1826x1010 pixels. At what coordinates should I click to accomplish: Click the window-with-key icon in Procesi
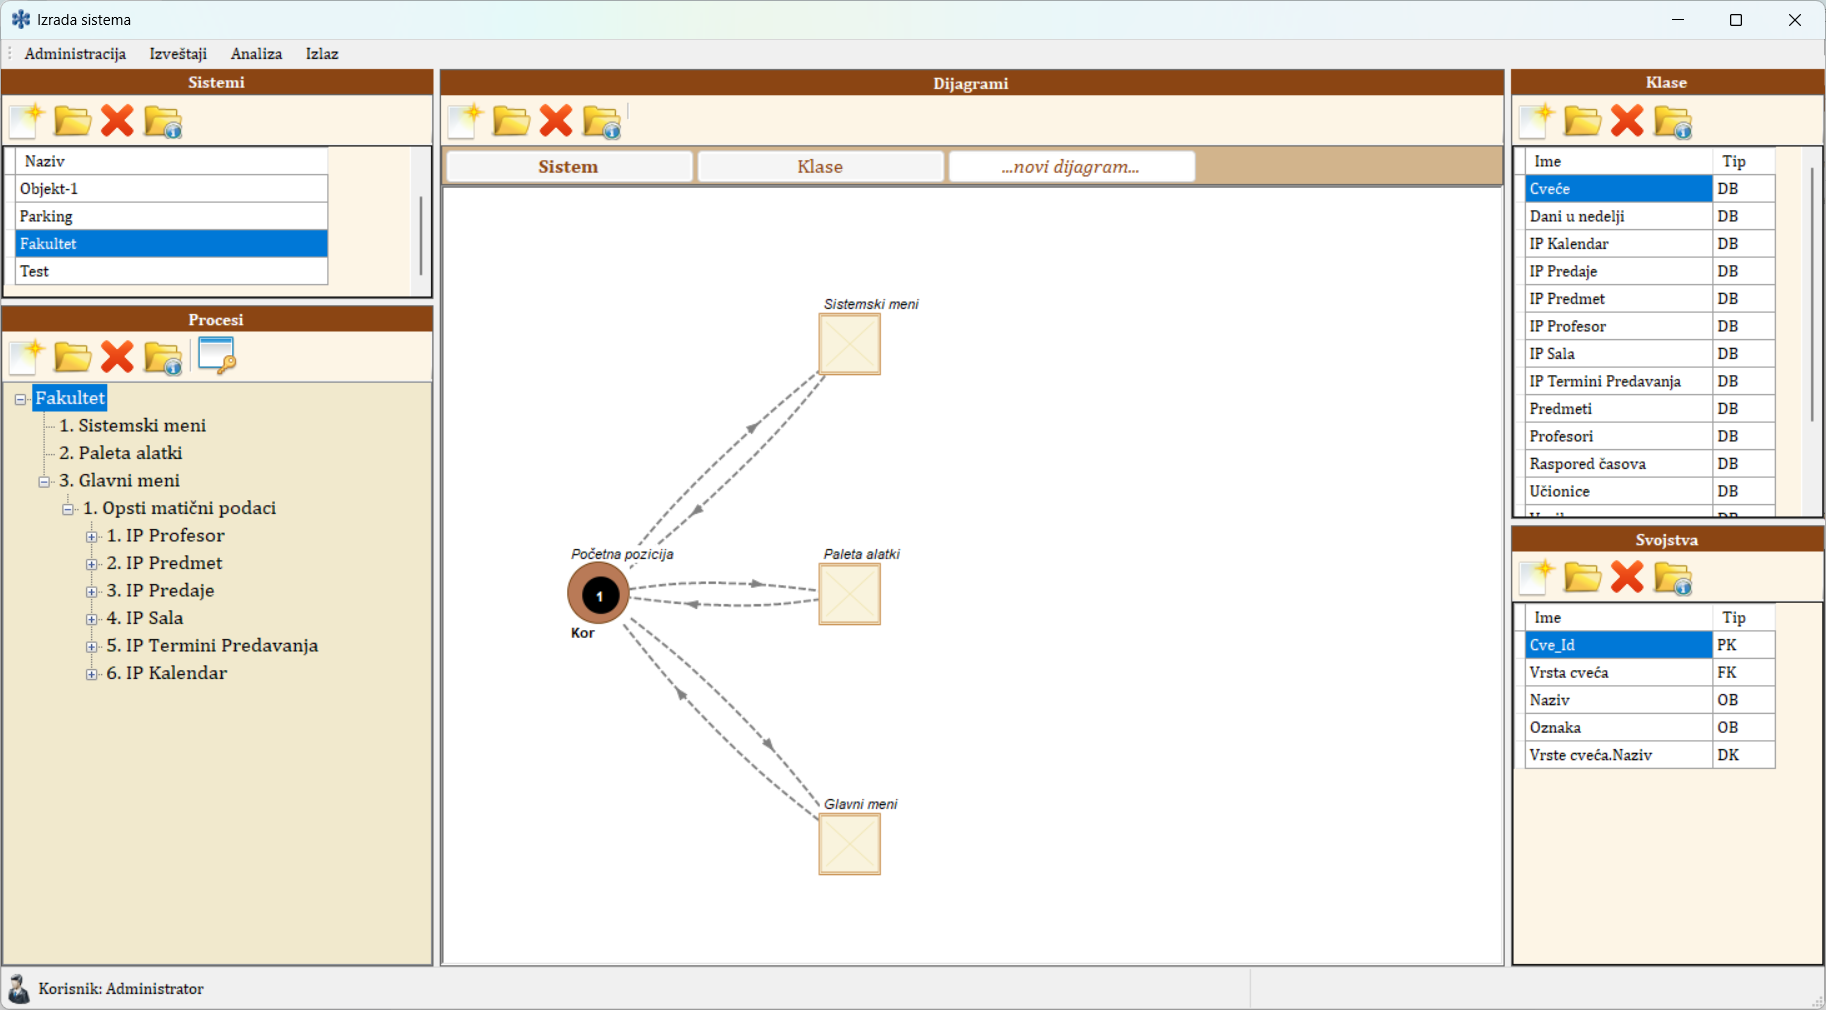[x=217, y=355]
